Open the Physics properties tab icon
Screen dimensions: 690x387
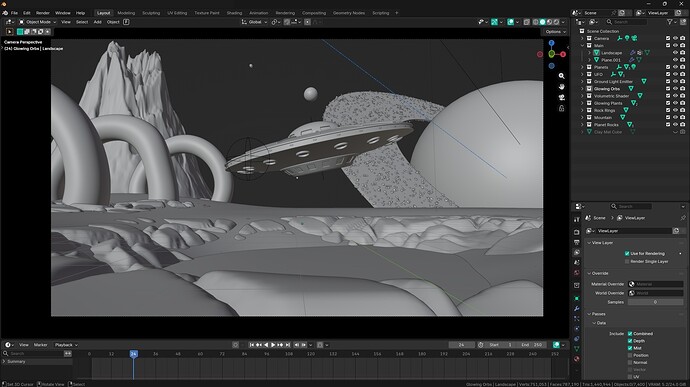pyautogui.click(x=577, y=328)
